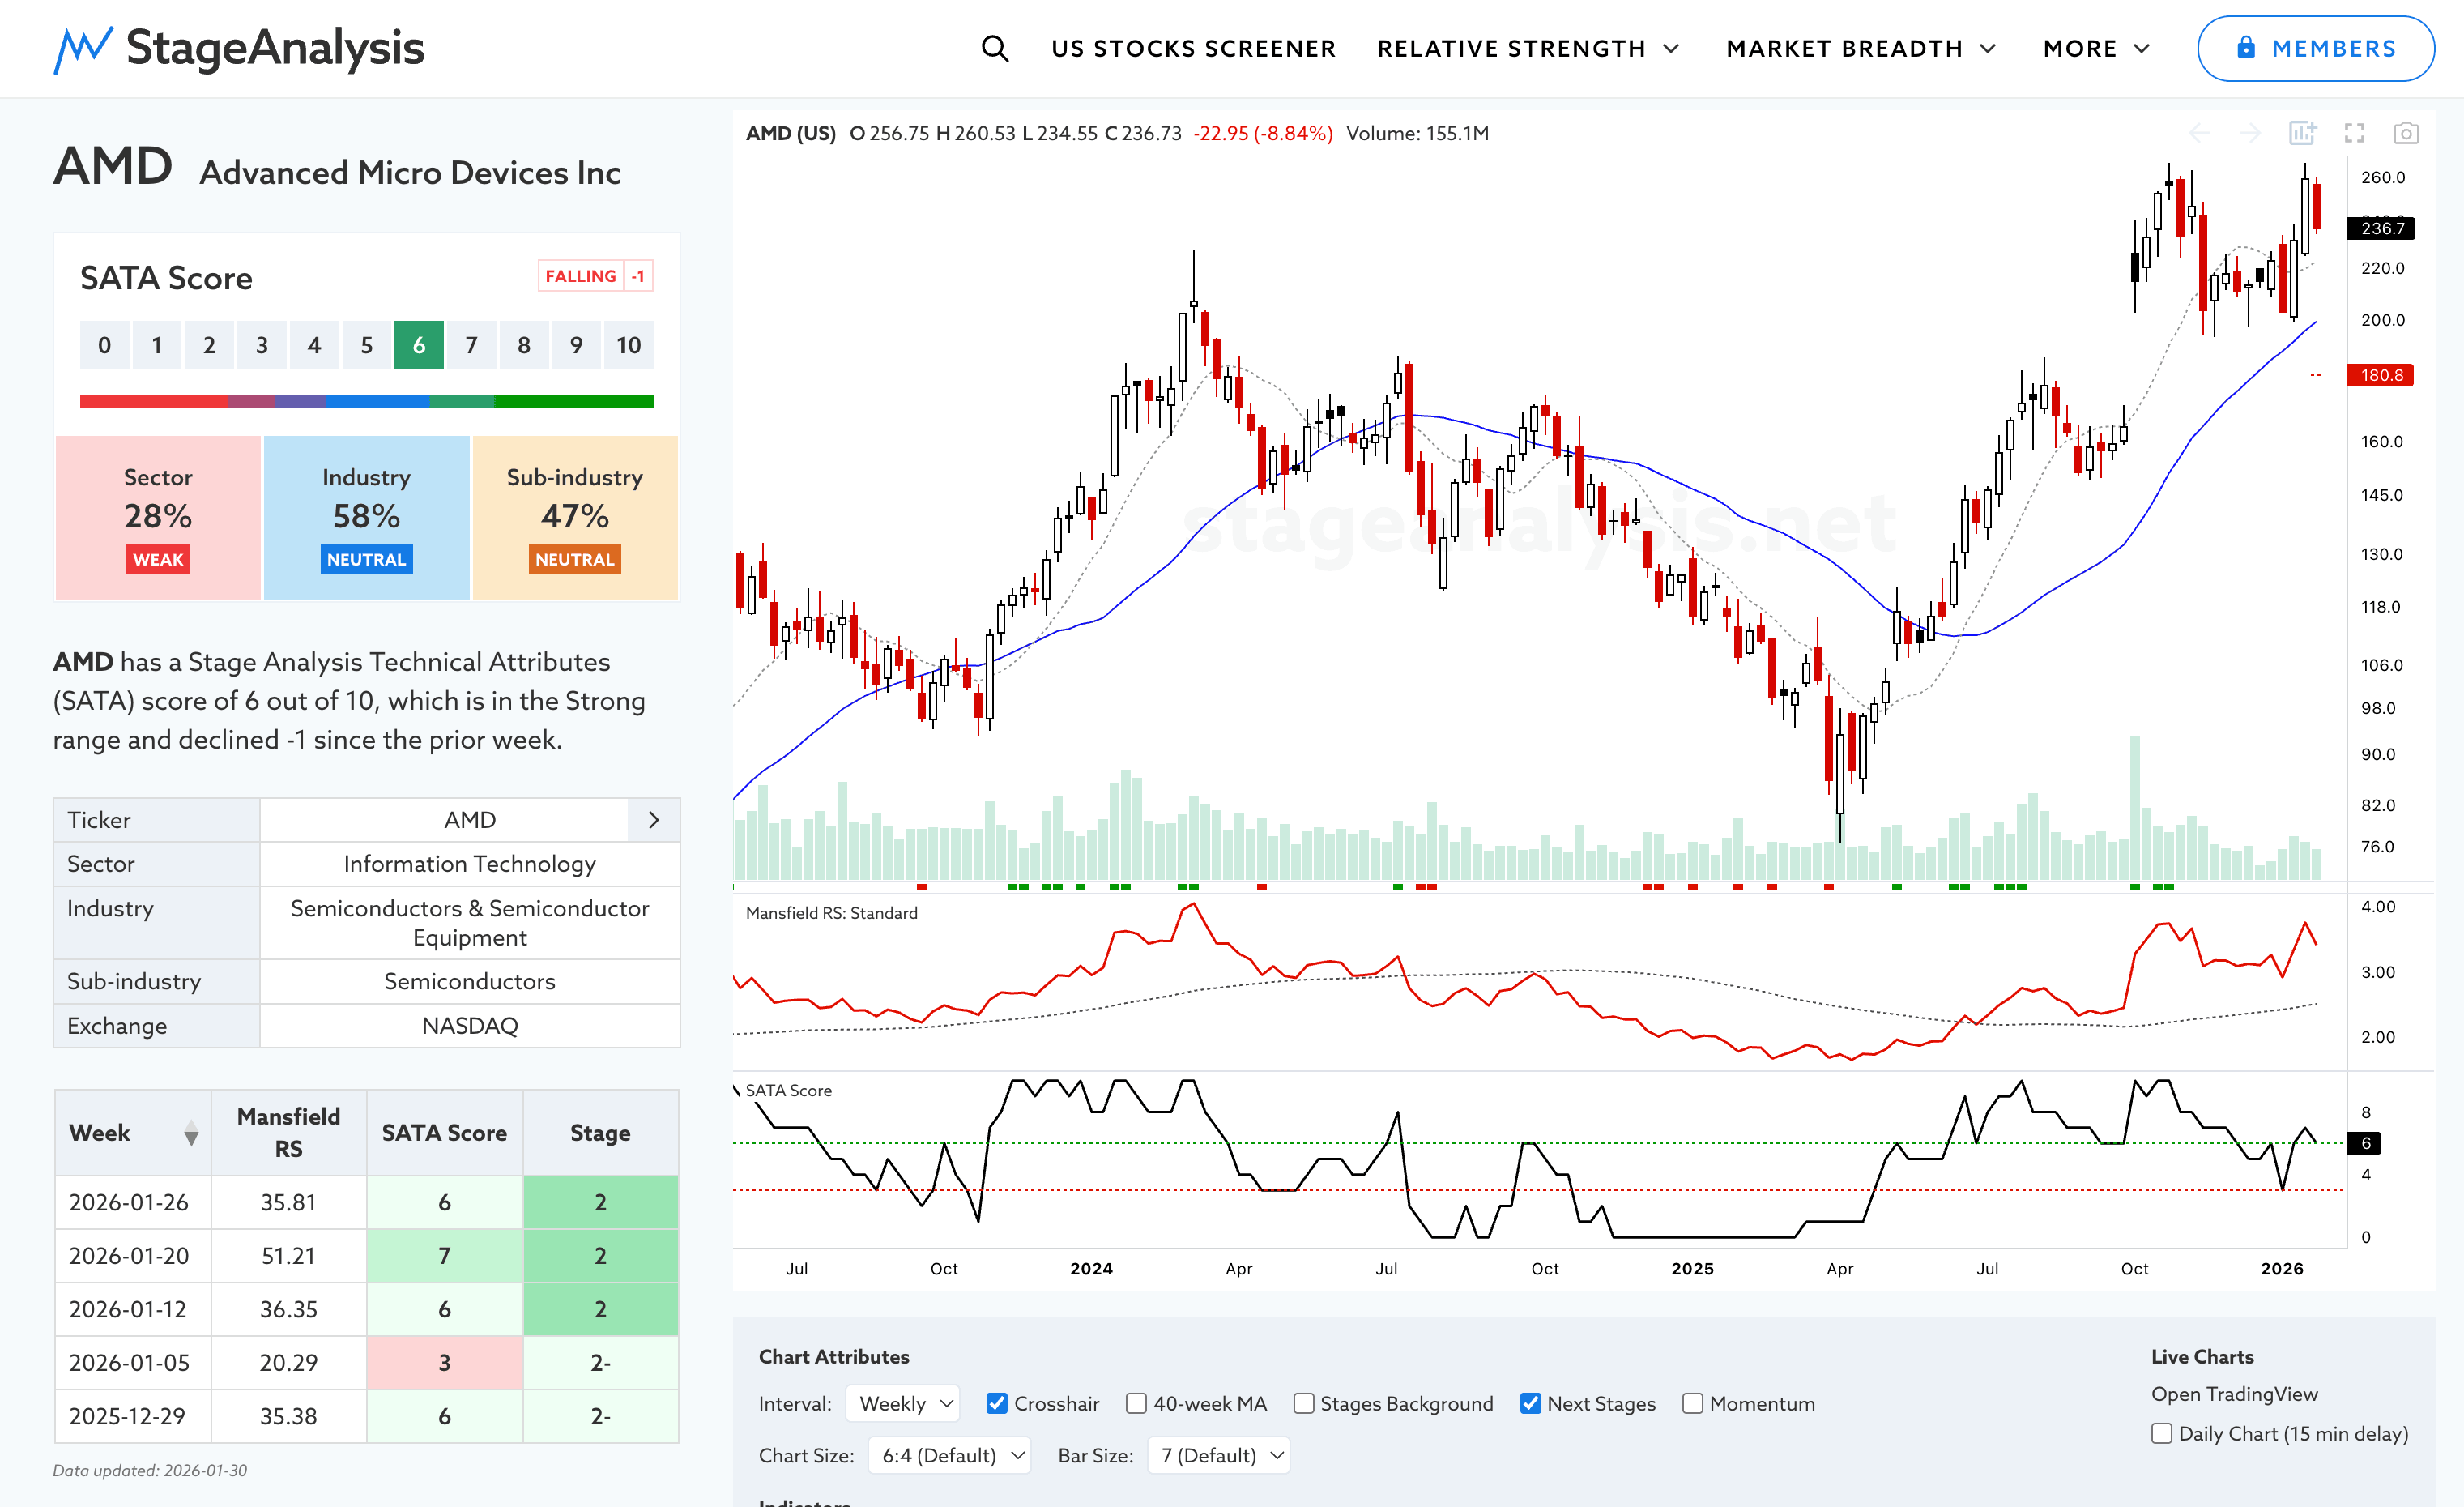Open the Relative Strength menu
The height and width of the screenshot is (1507, 2464).
(1527, 48)
